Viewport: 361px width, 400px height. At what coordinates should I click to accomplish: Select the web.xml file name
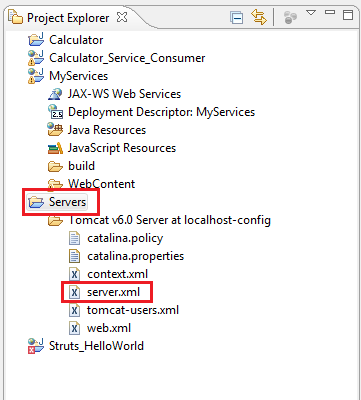tap(109, 328)
